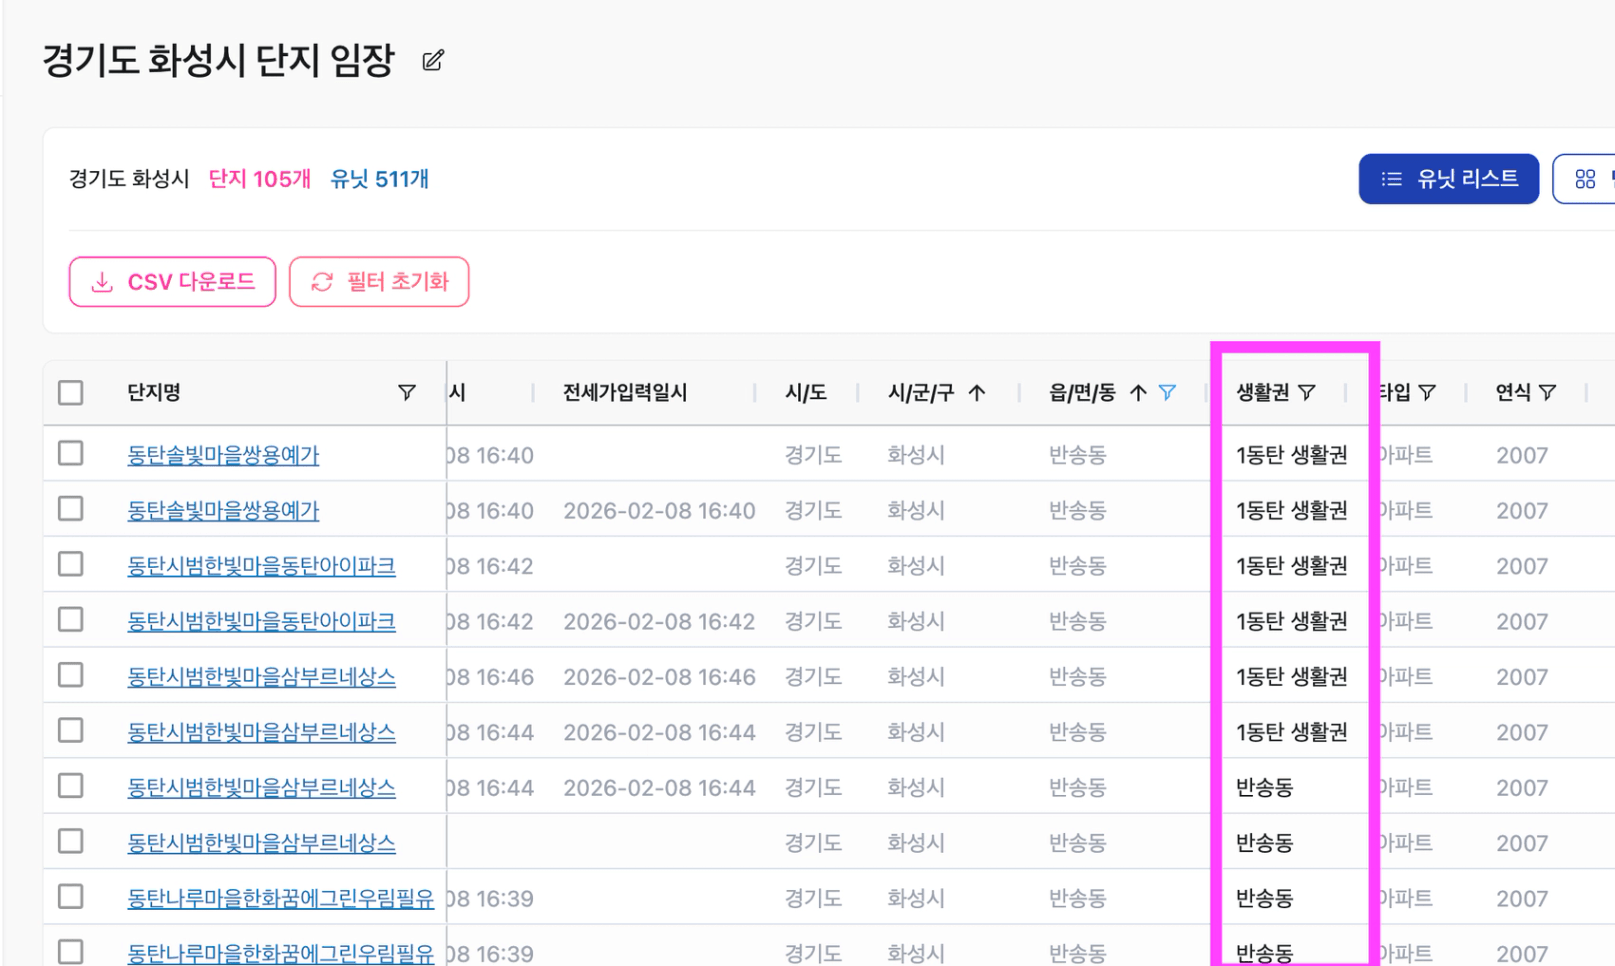Toggle the select-all checkbox in table header
Screen dimensions: 1615x966
(x=71, y=392)
